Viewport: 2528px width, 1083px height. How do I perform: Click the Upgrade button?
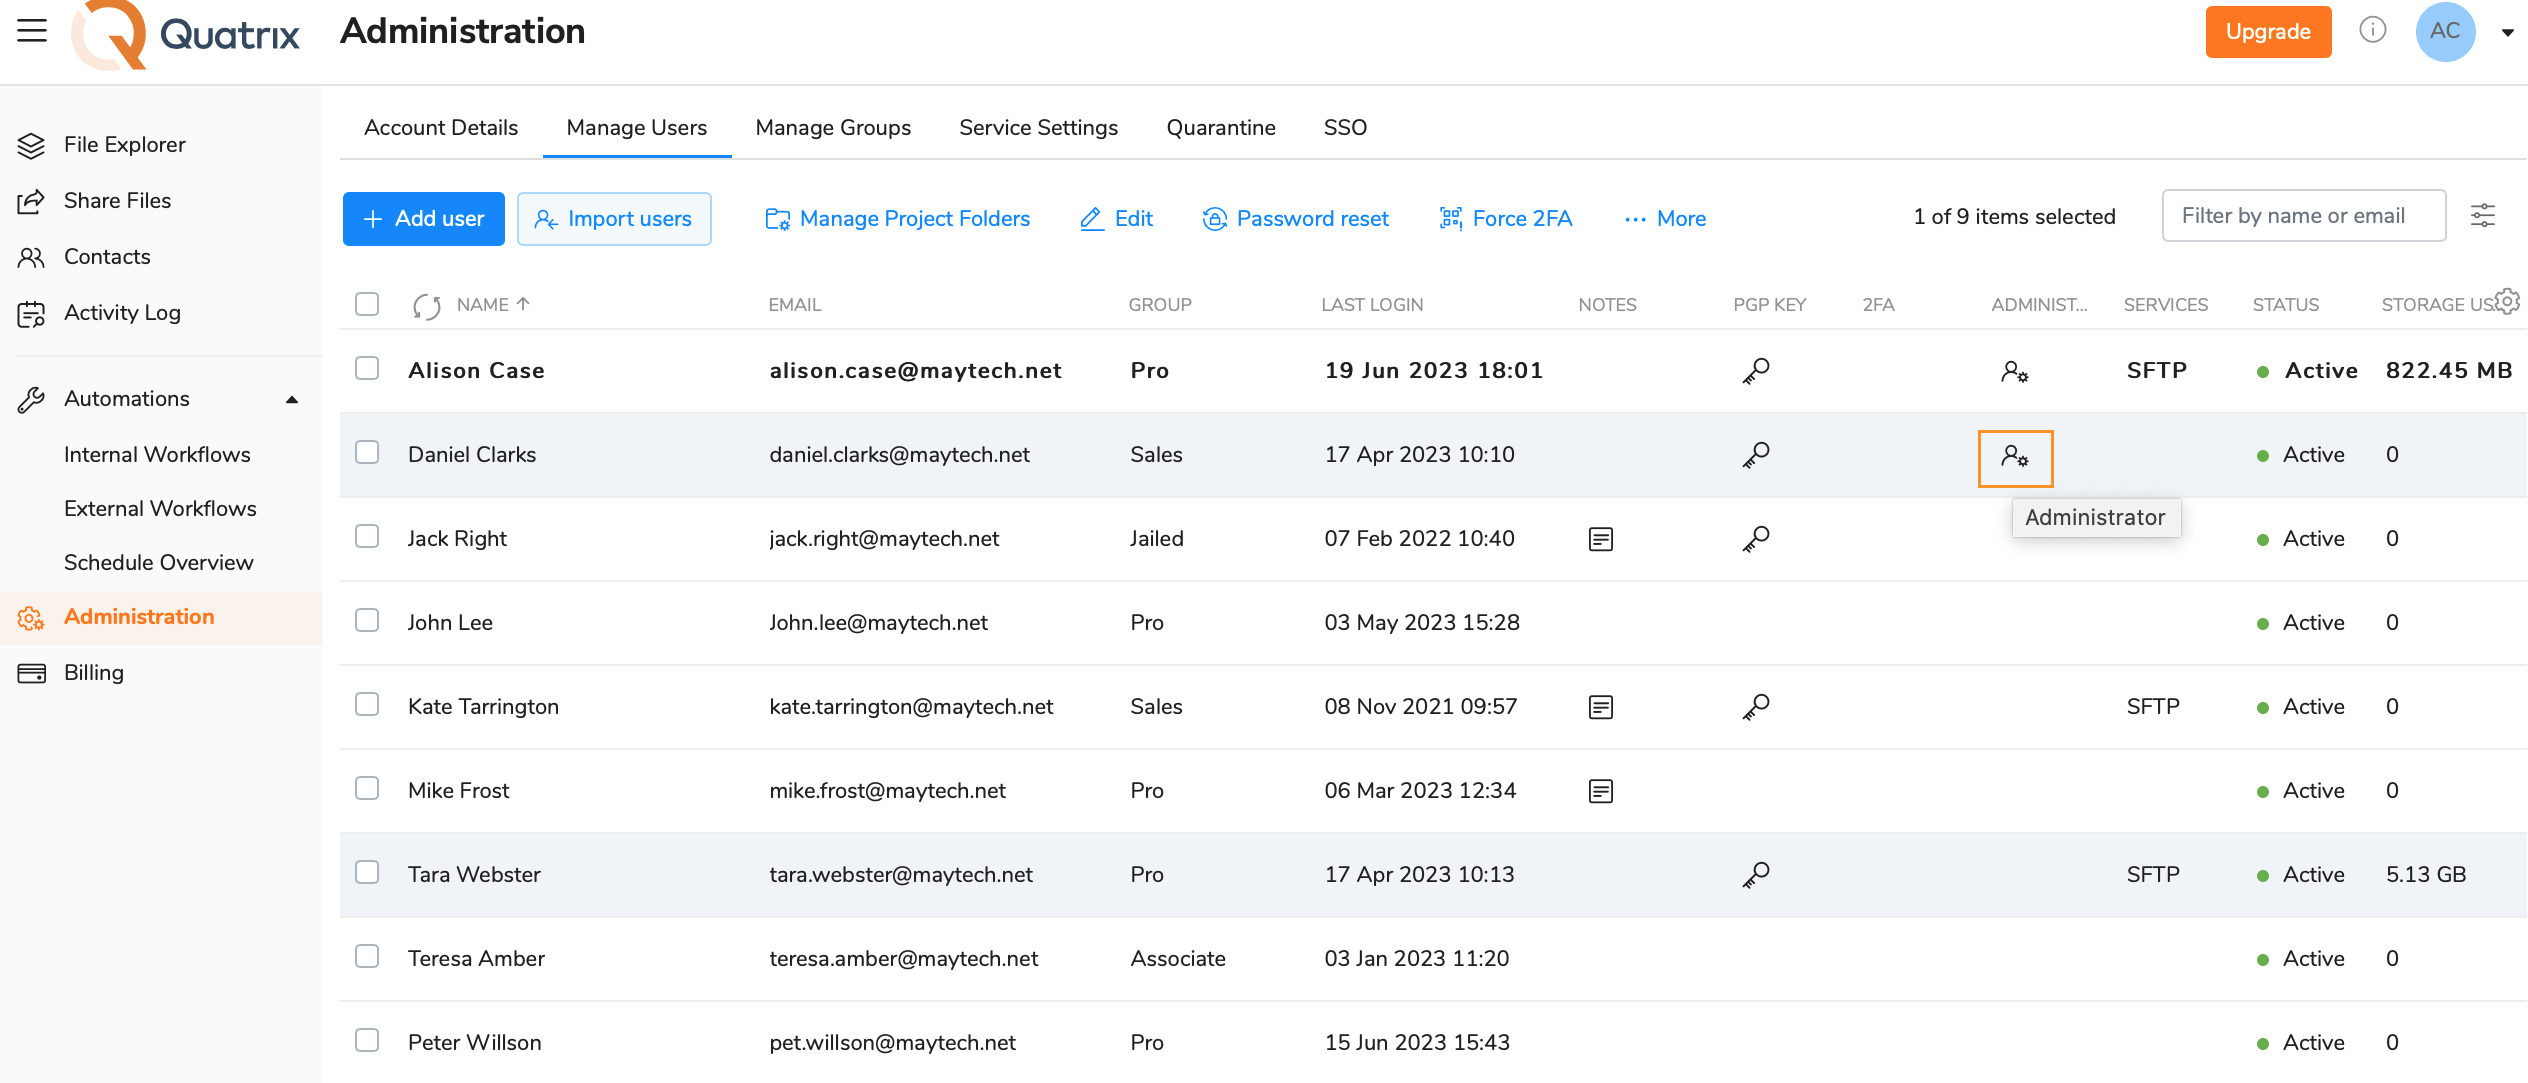[2267, 31]
